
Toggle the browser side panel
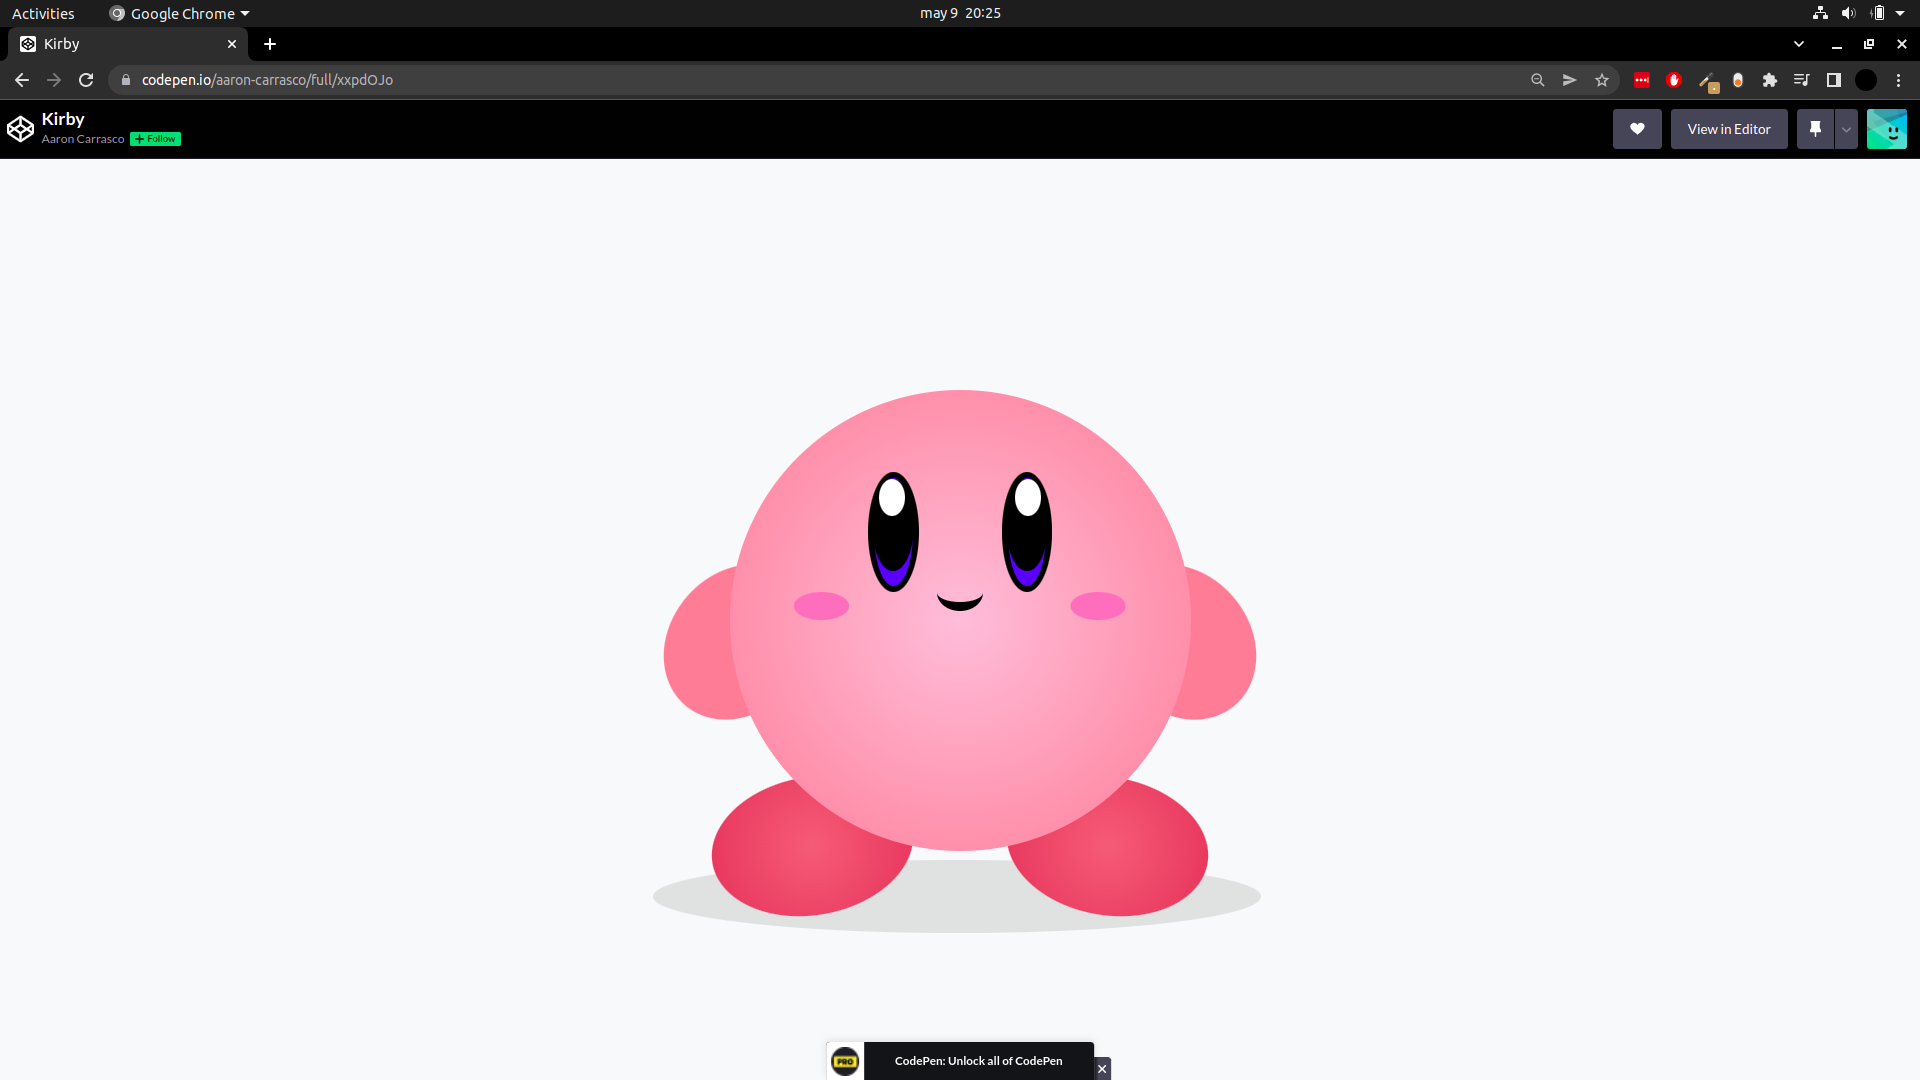[x=1834, y=80]
